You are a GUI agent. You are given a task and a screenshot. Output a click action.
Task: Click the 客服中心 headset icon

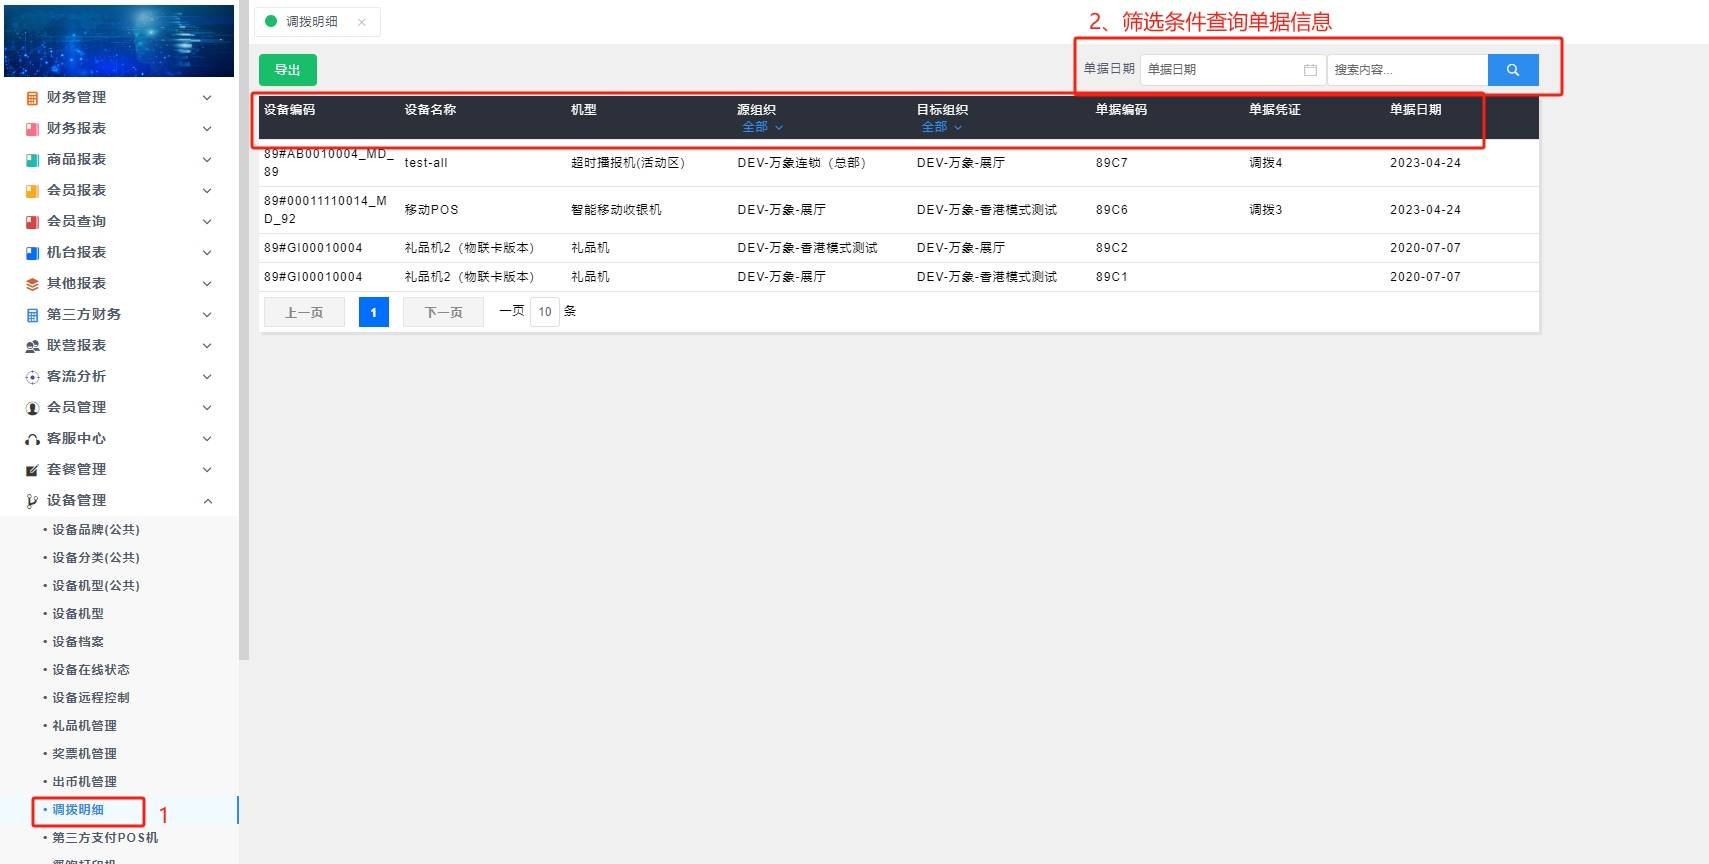pos(32,439)
